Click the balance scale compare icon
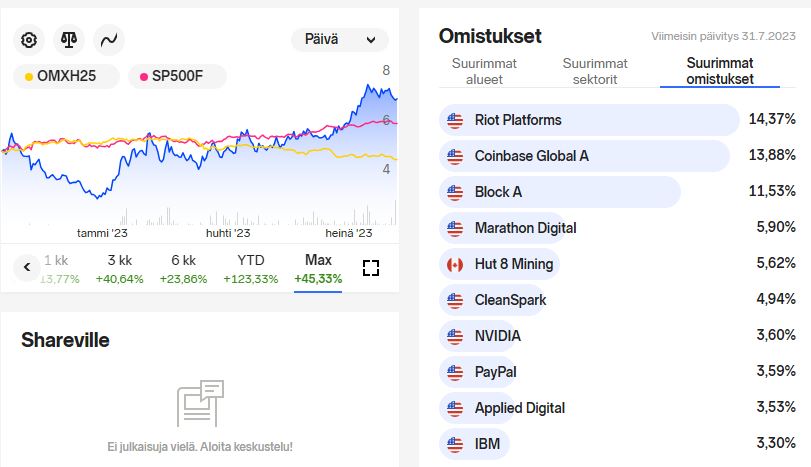The height and width of the screenshot is (467, 811). (x=69, y=40)
